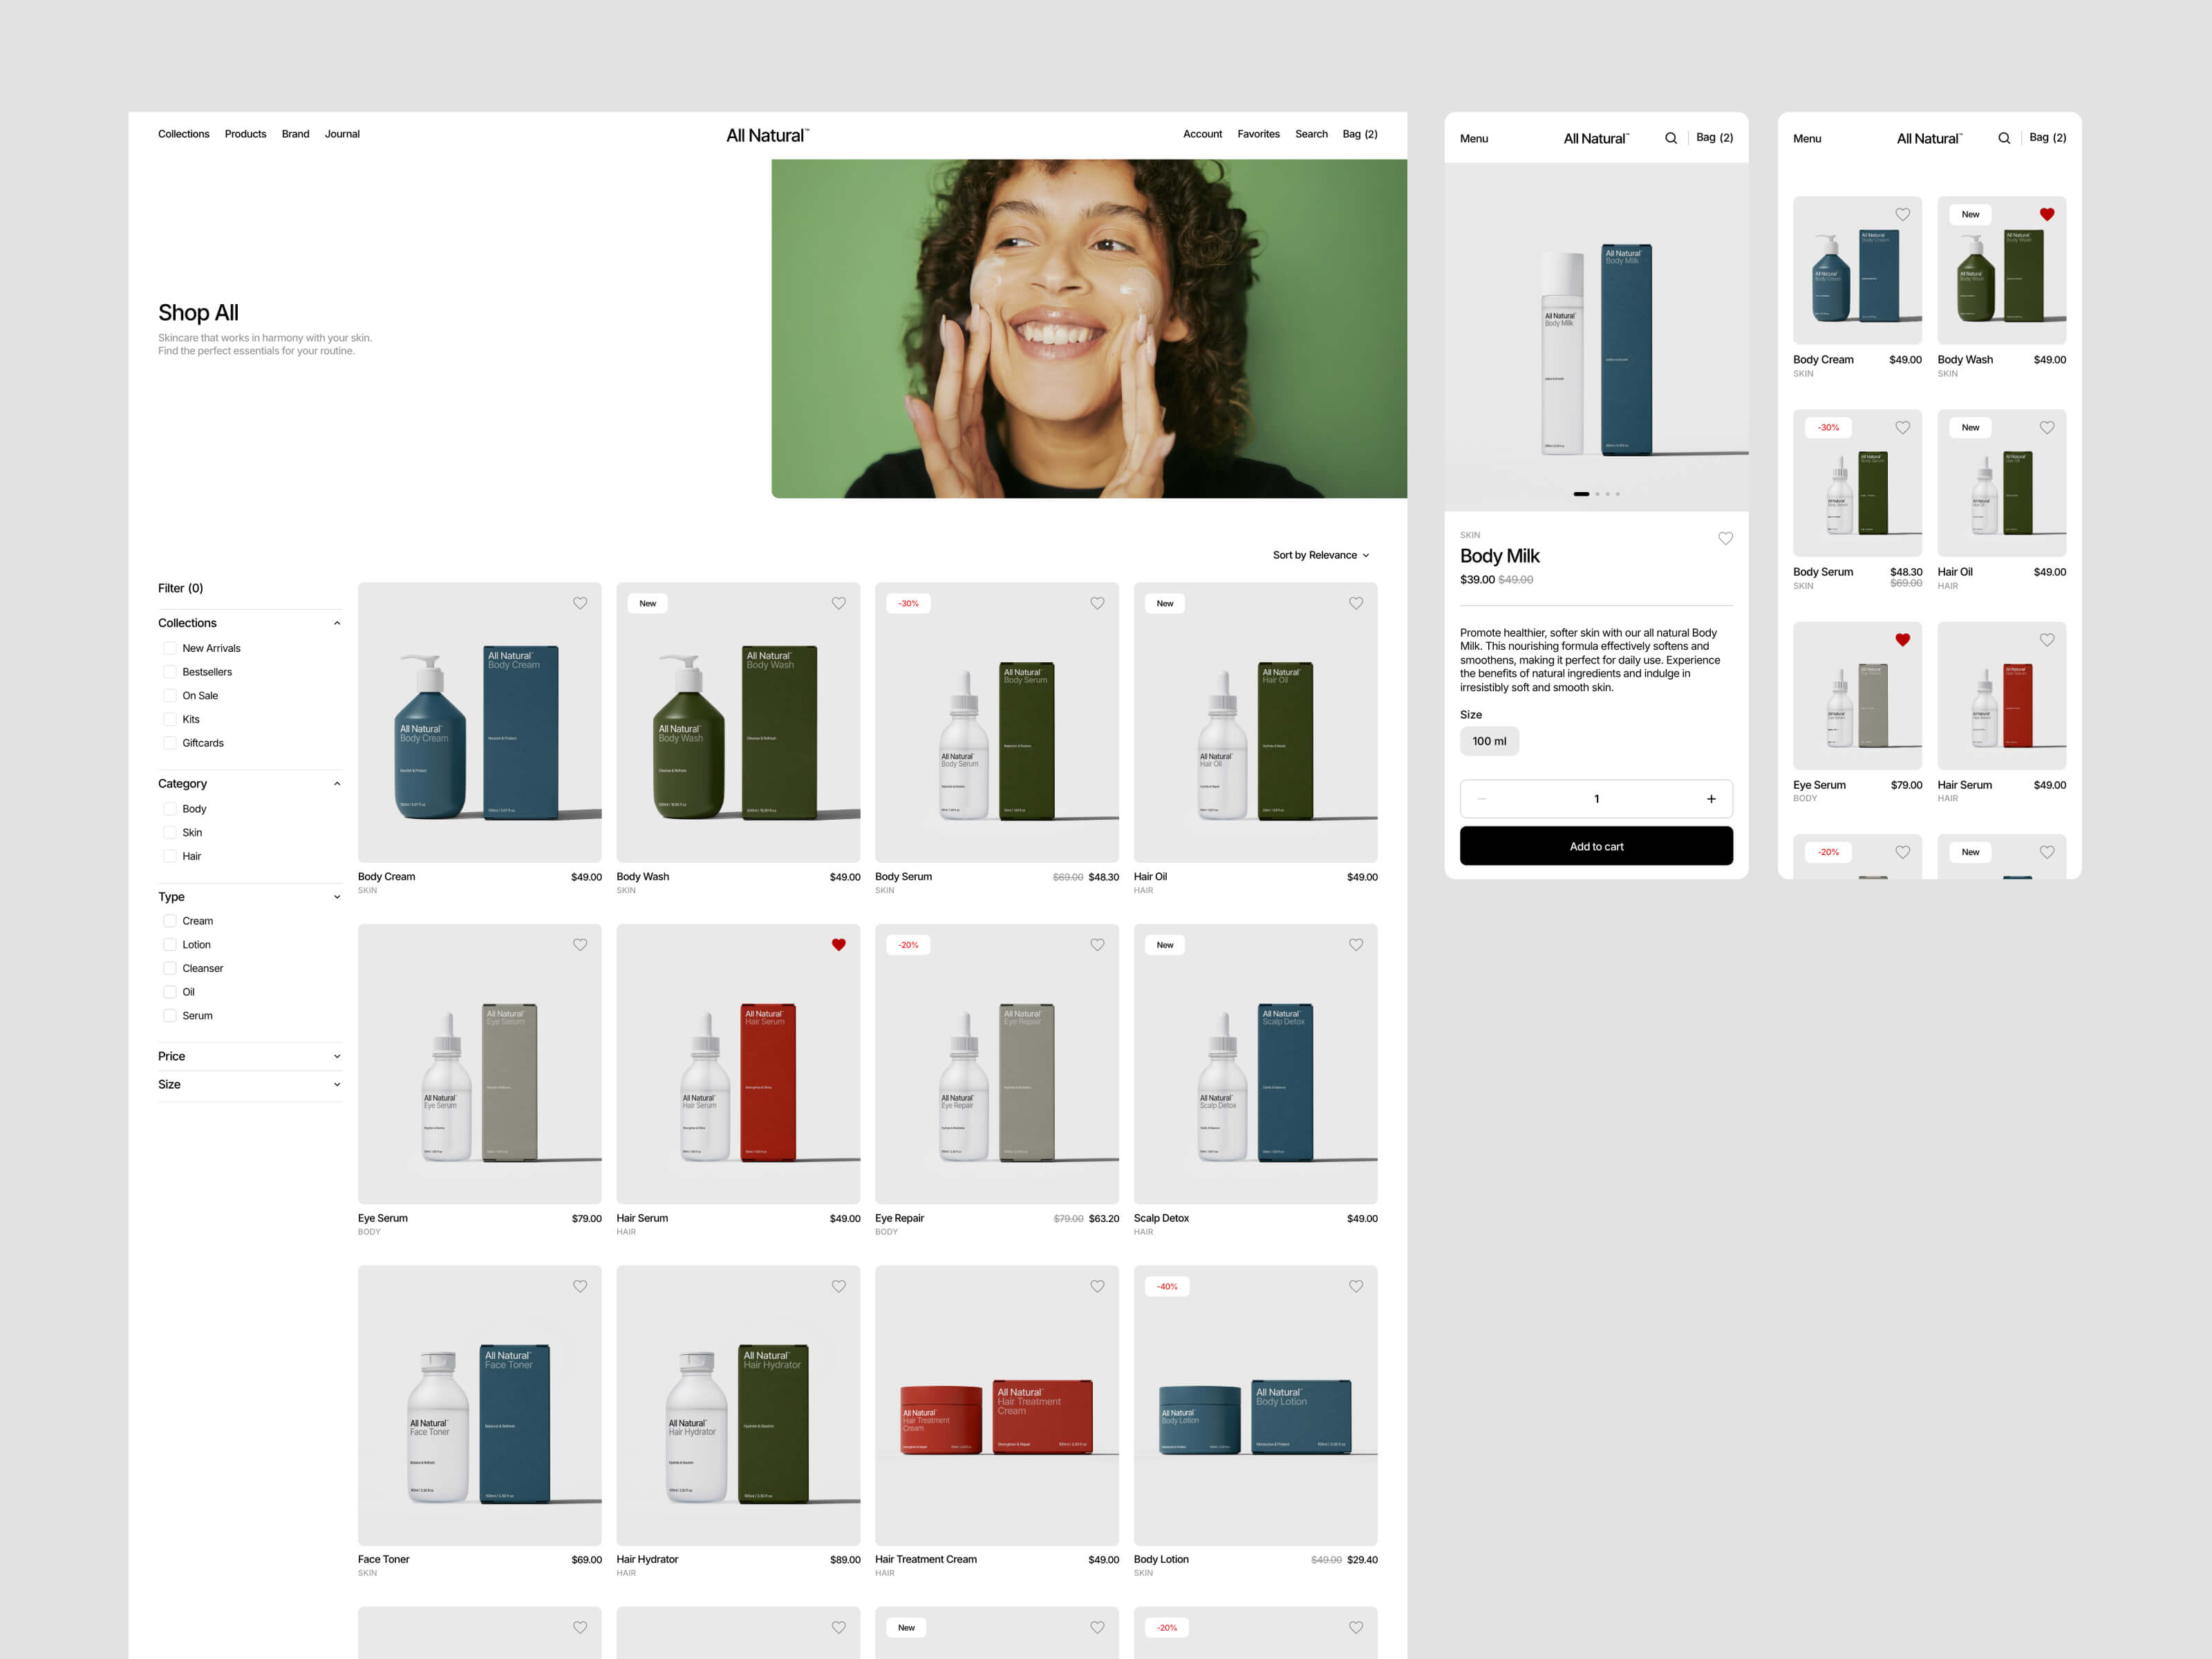Open Journal in top navigation
The width and height of the screenshot is (2212, 1659).
[342, 134]
